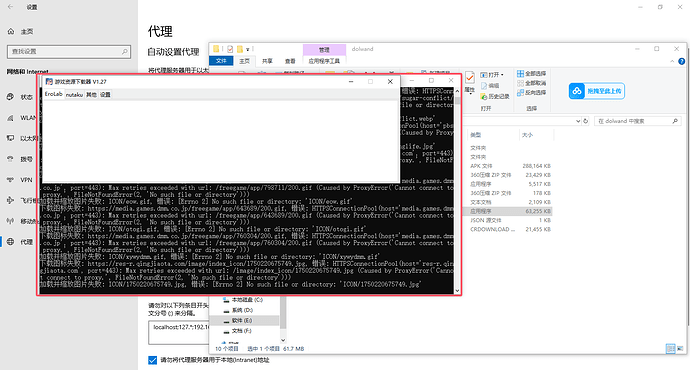Click the address bar refresh icon
Screen dimensions: 690x370
(x=586, y=121)
